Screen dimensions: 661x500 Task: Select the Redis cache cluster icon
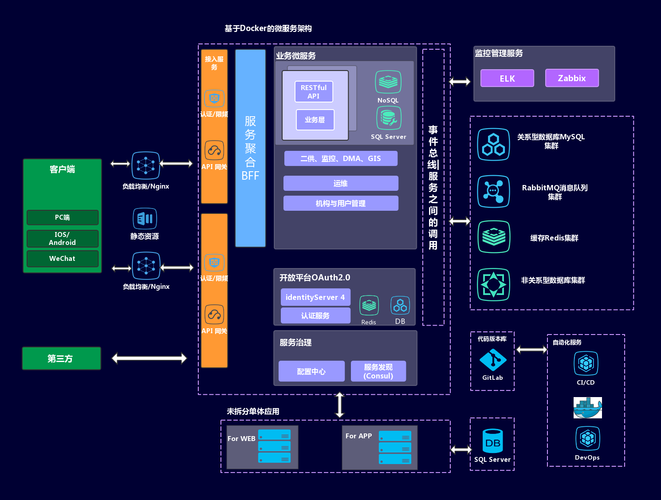[492, 235]
